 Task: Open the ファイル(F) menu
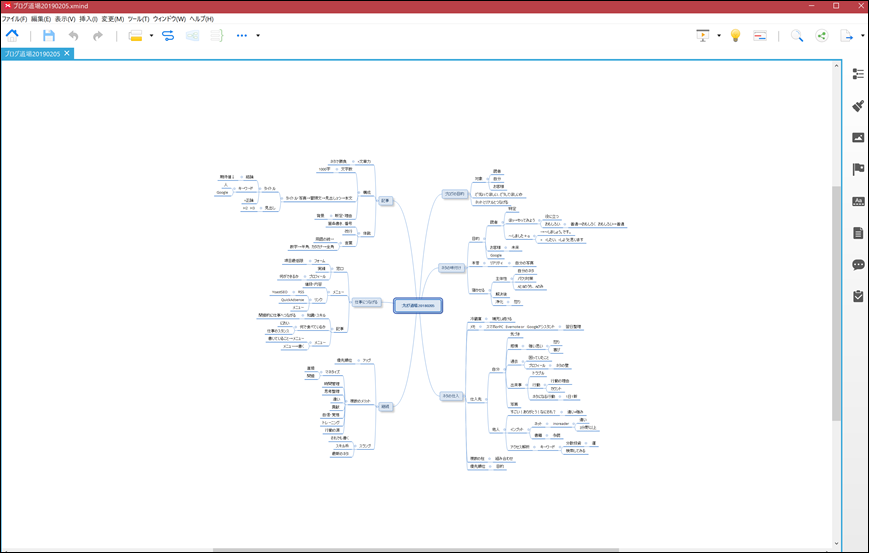[14, 19]
